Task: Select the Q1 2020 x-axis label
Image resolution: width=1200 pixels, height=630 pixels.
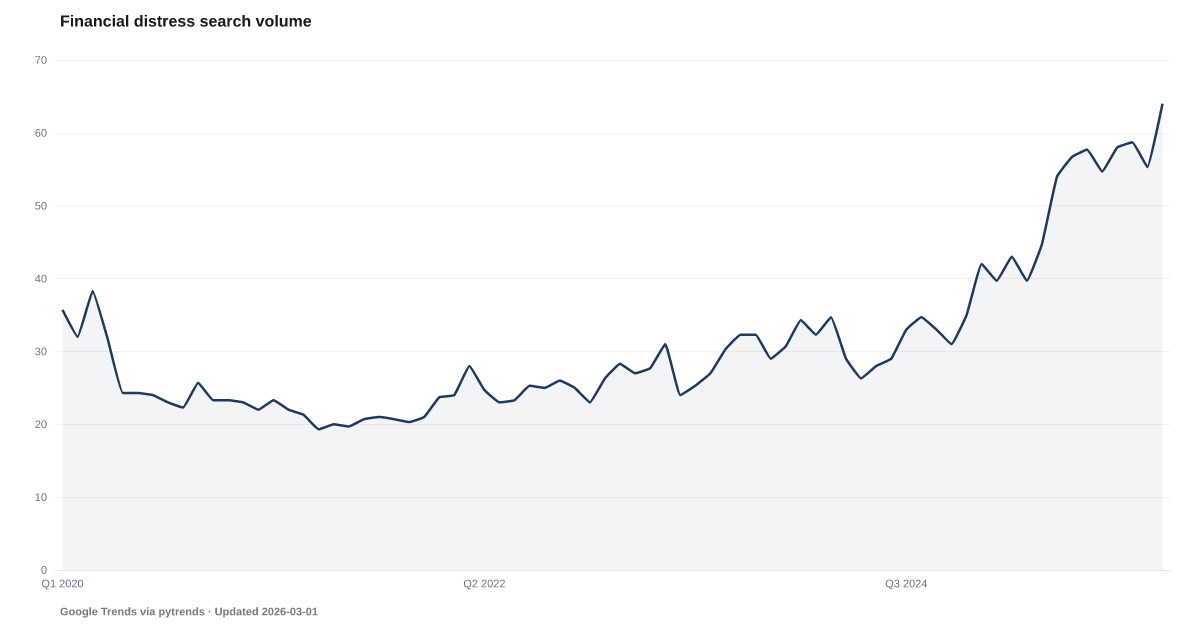Action: [x=62, y=583]
